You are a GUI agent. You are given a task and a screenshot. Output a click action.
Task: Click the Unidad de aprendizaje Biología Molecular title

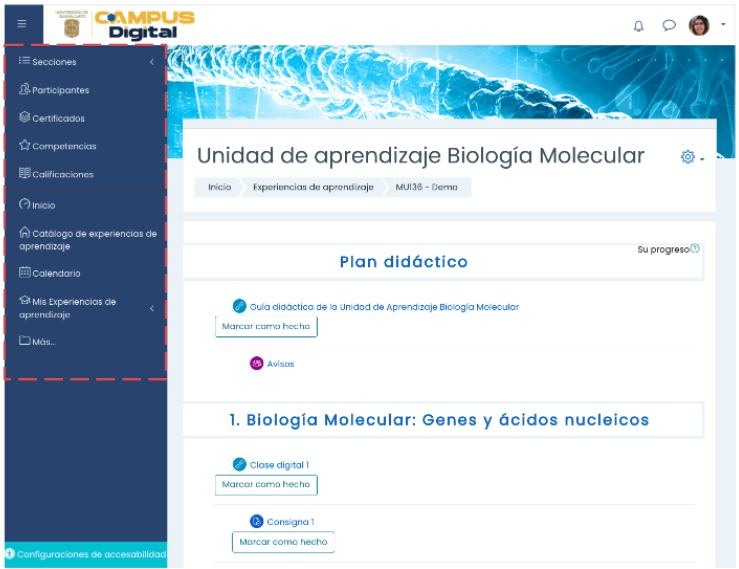(x=420, y=156)
